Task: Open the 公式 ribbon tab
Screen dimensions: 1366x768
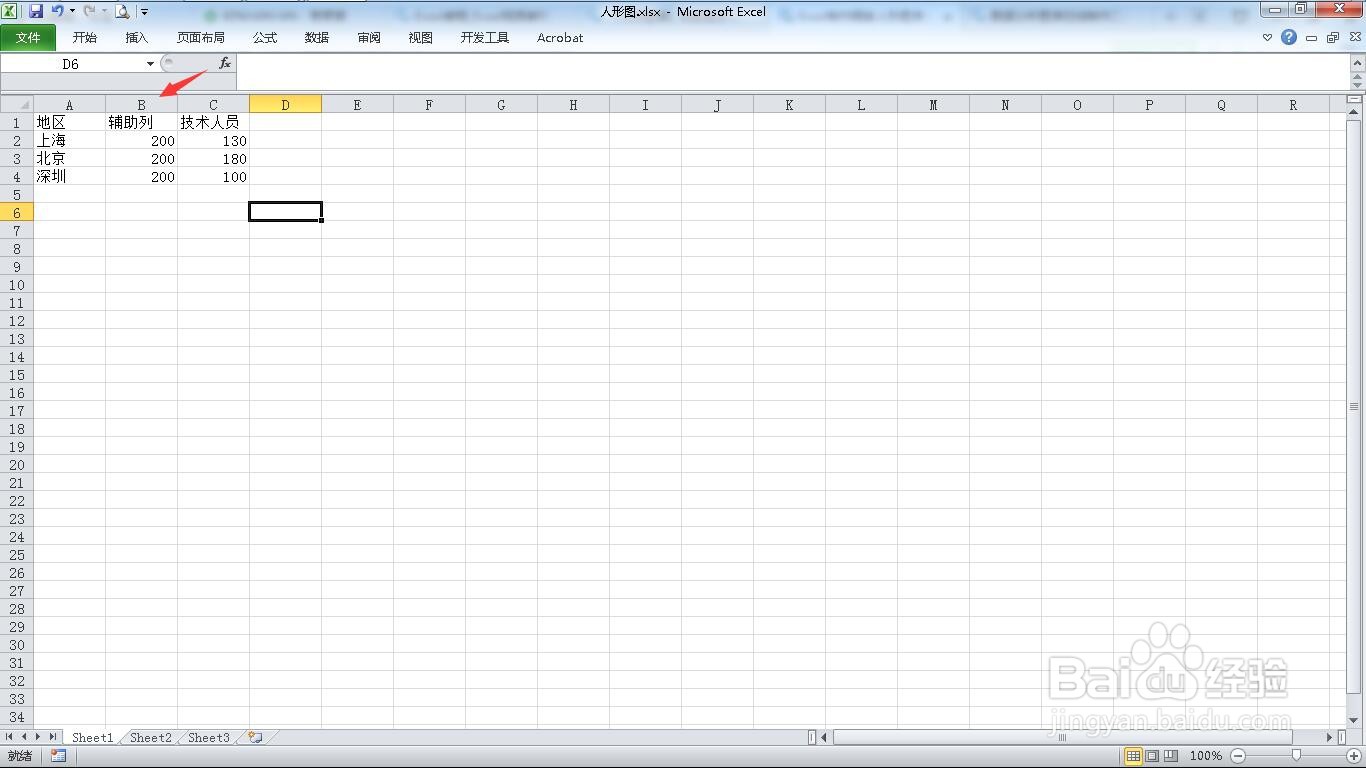Action: (x=265, y=38)
